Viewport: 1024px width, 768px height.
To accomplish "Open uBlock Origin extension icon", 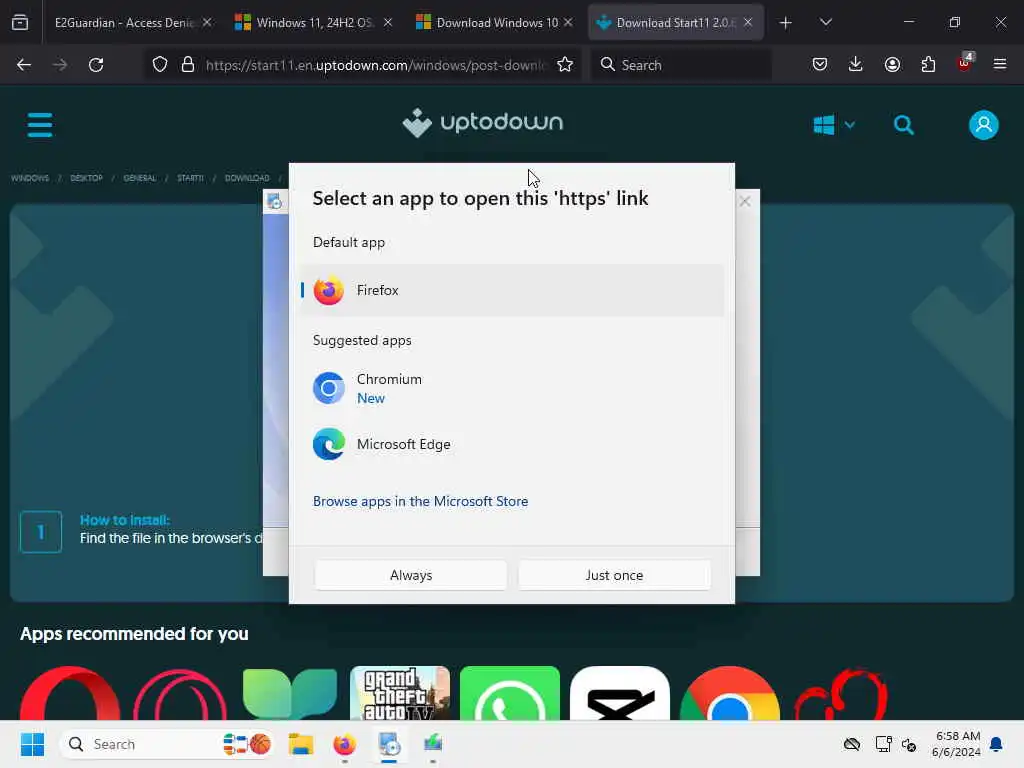I will 965,63.
